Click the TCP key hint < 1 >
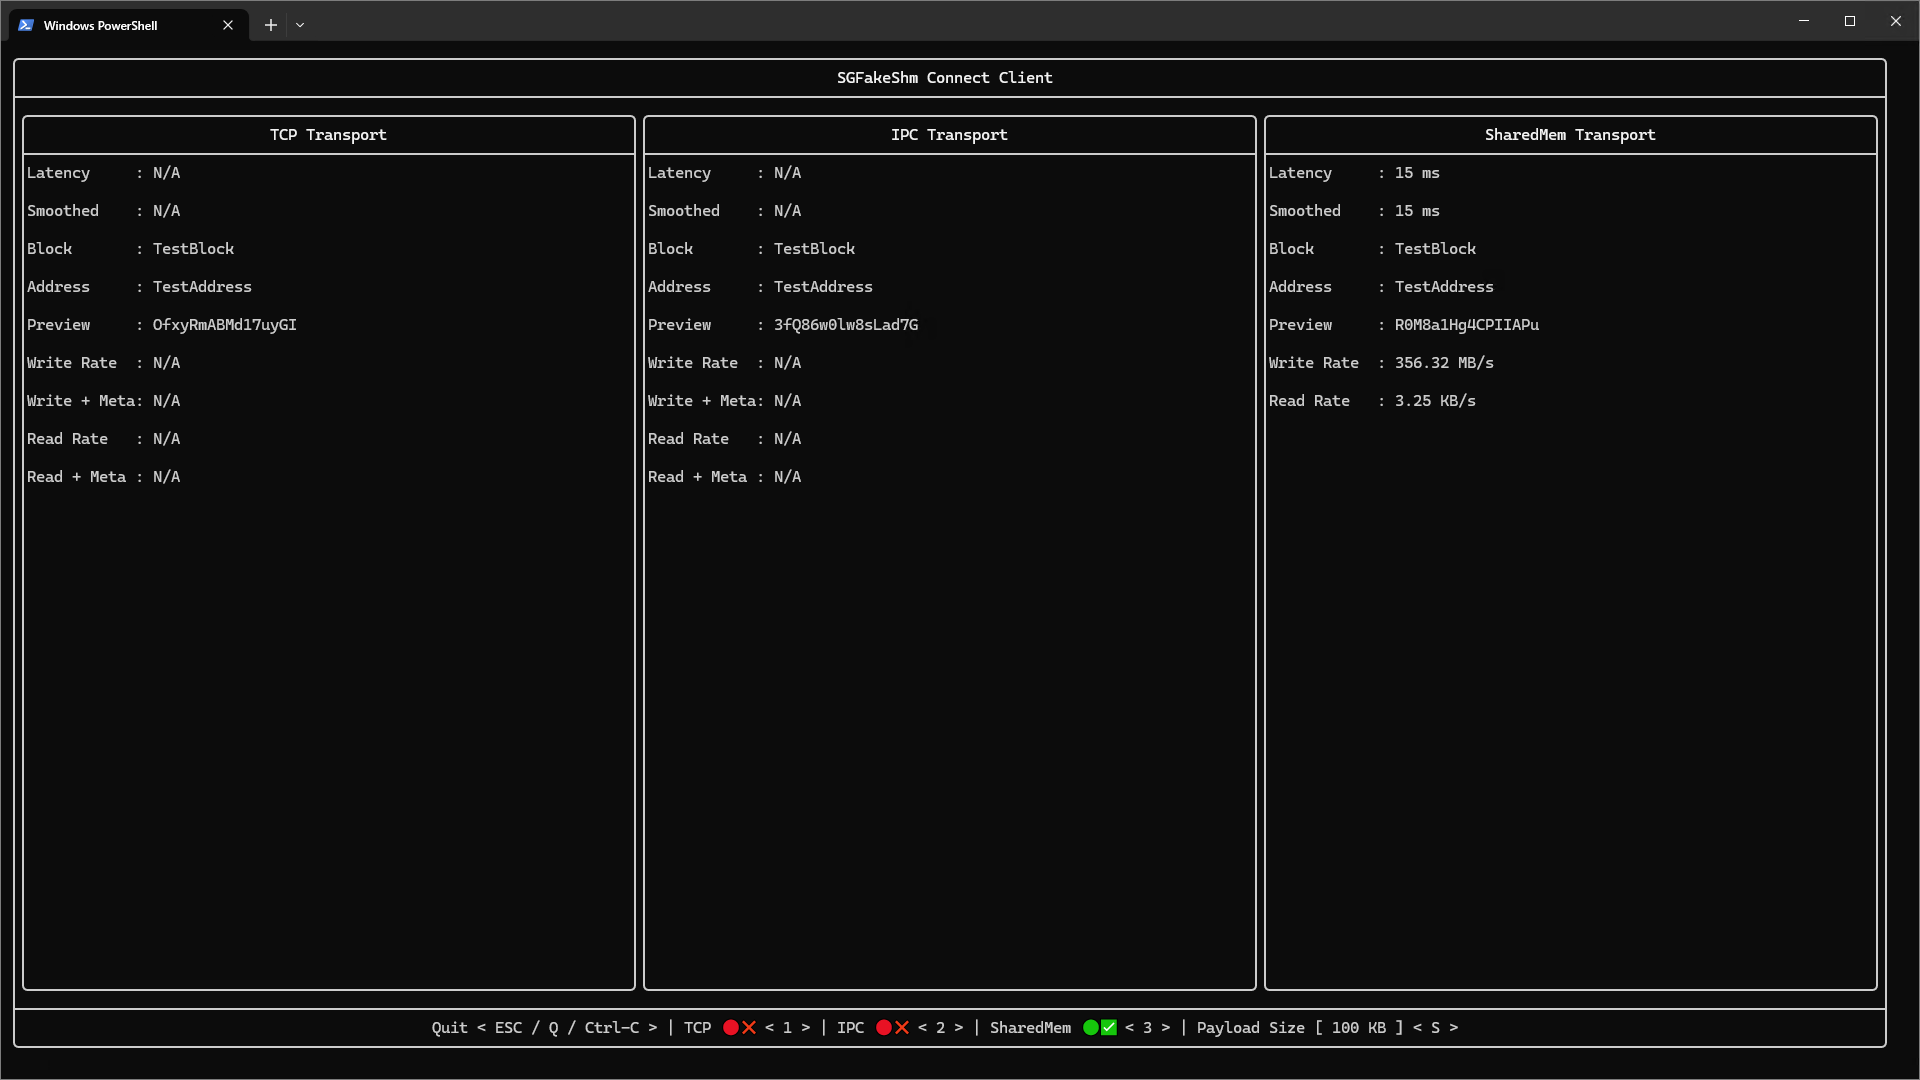The width and height of the screenshot is (1920, 1080). click(x=787, y=1028)
